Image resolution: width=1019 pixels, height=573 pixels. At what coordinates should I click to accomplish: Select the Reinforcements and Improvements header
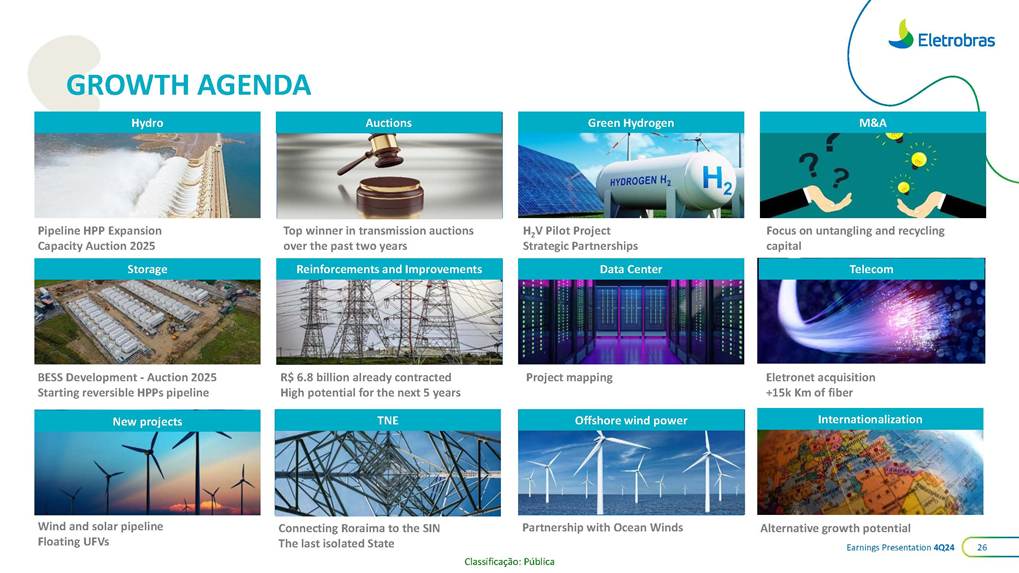coord(388,269)
